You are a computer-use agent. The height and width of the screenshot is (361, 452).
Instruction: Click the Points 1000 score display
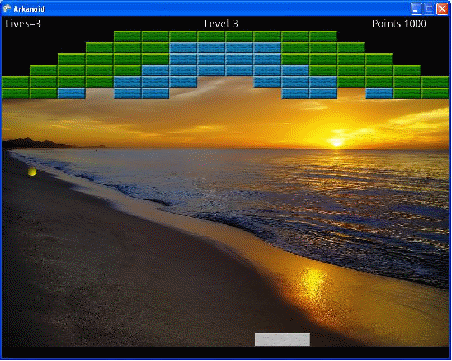click(x=399, y=23)
